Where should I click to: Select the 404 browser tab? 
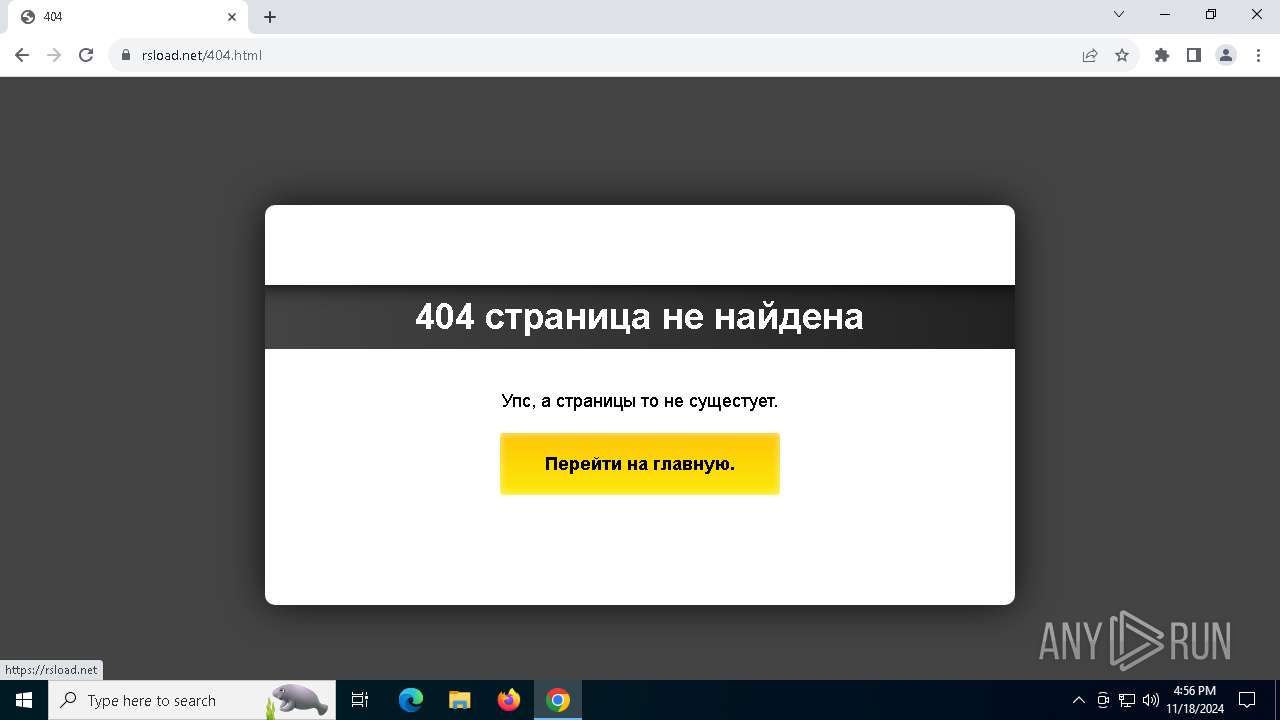(x=128, y=17)
